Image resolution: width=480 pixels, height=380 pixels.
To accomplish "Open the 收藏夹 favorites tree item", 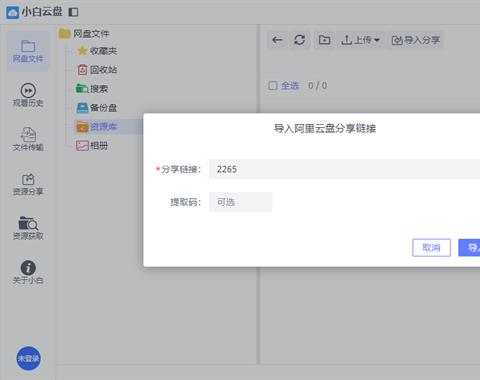I will tap(97, 51).
